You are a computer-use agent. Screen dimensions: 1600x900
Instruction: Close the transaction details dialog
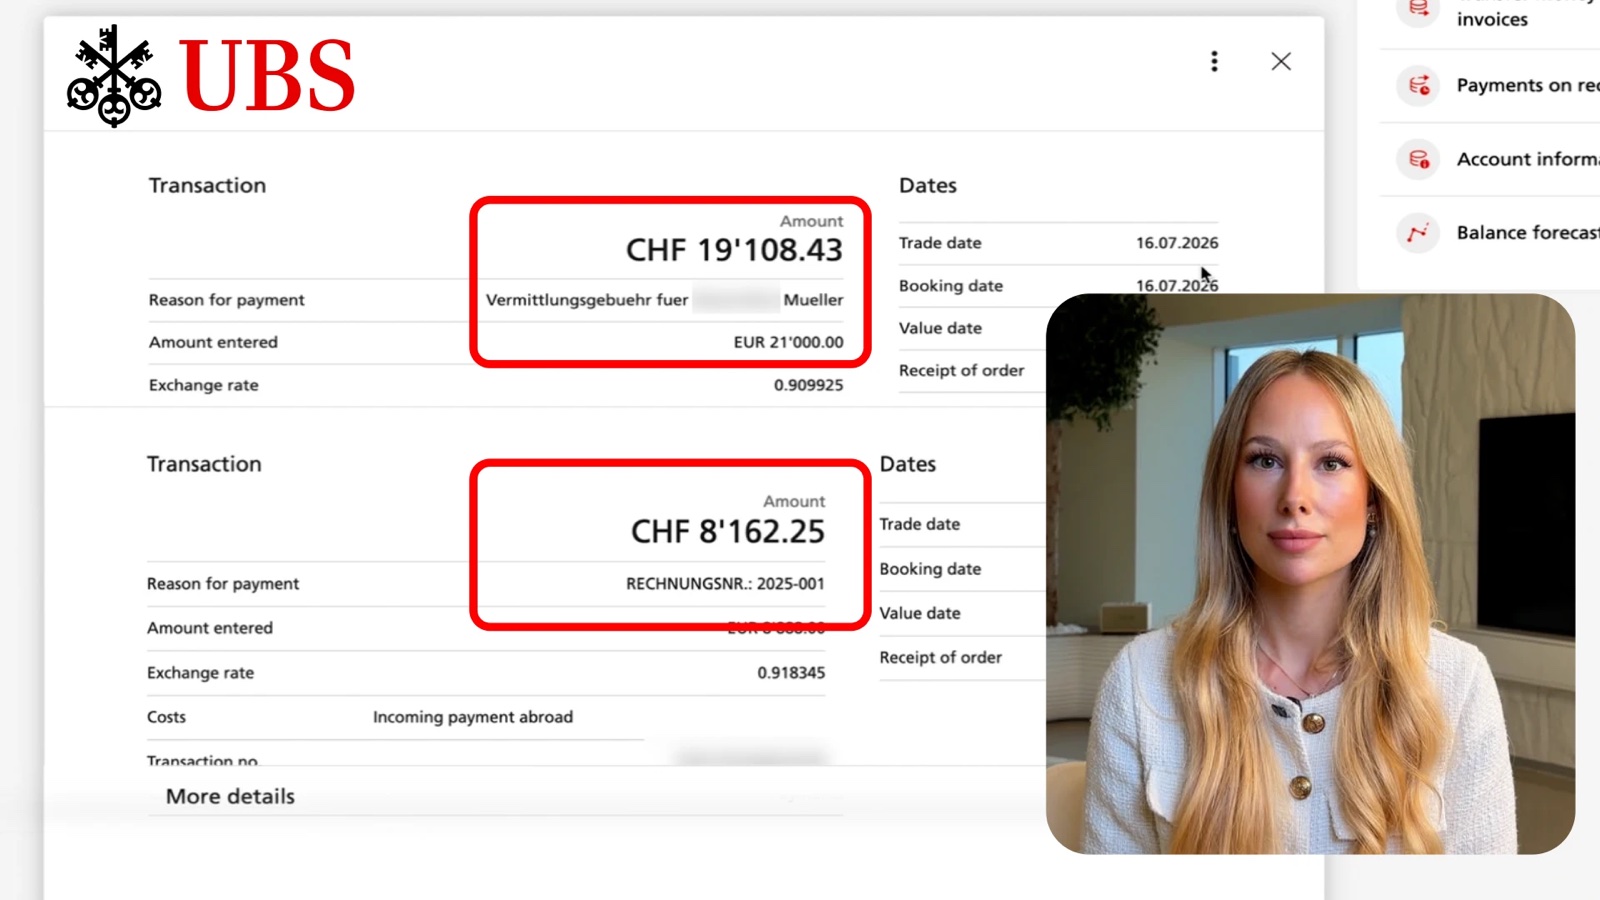point(1281,62)
